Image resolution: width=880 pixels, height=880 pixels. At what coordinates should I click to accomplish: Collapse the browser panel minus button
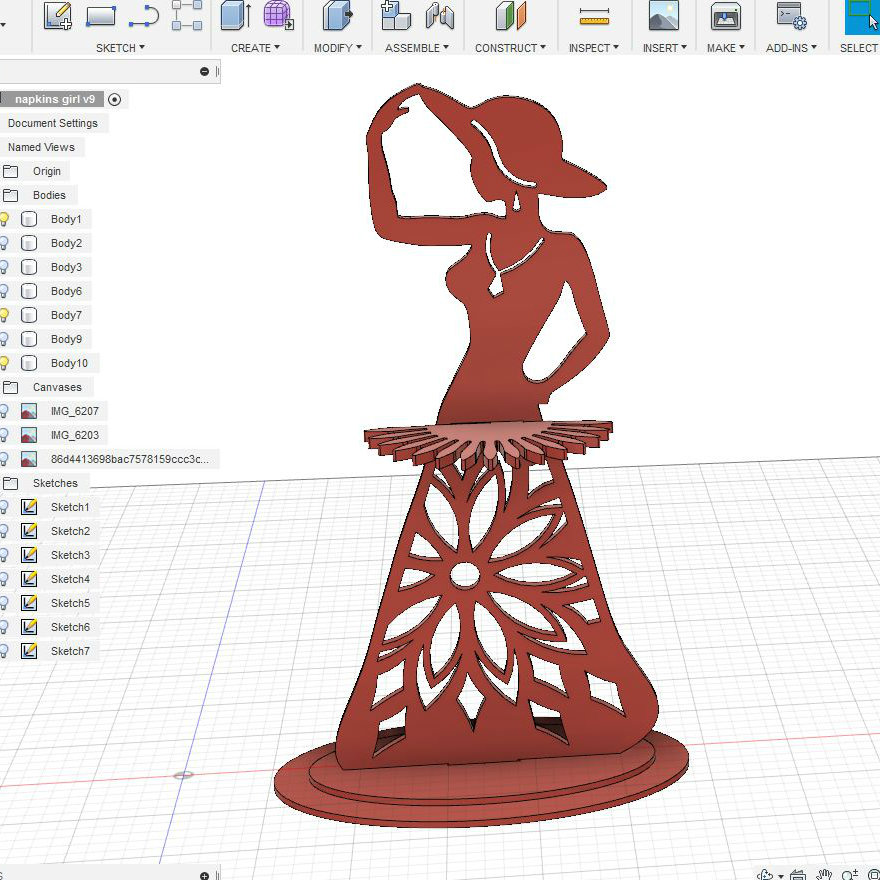204,71
